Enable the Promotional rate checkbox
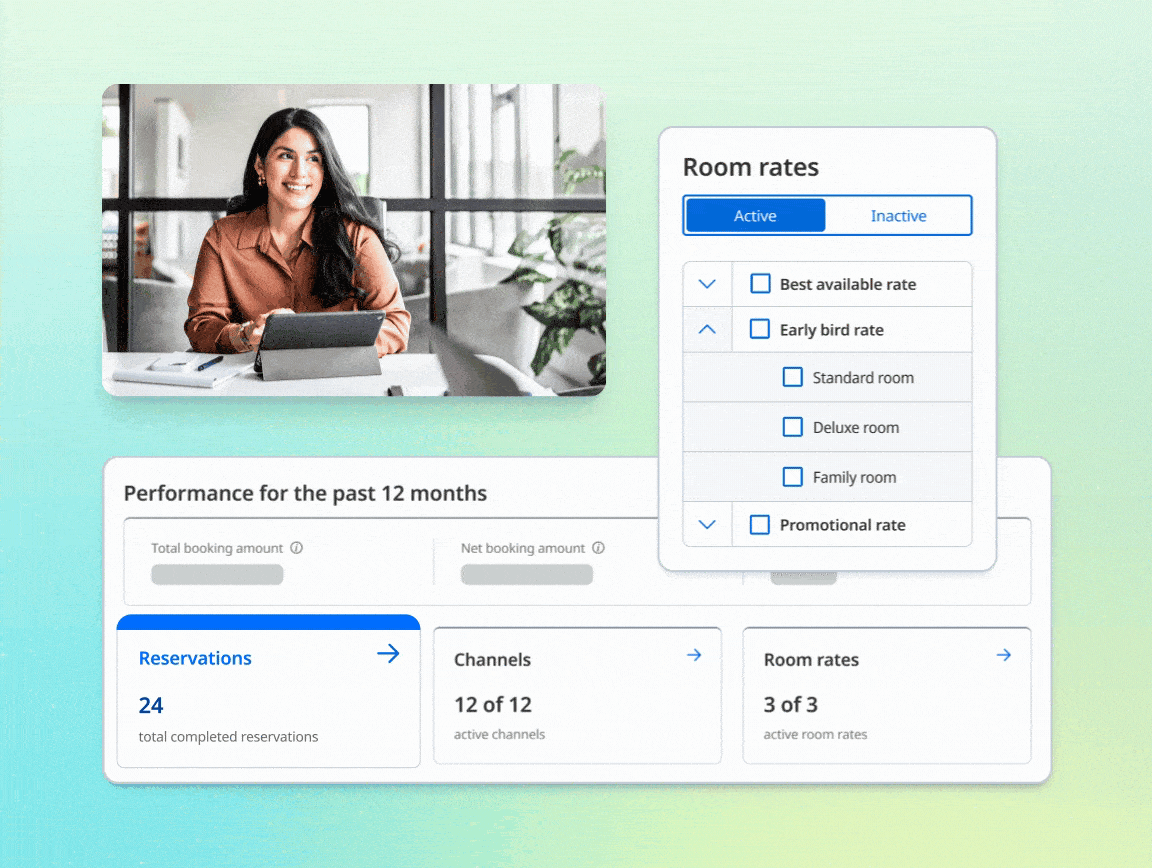Screen dimensions: 1152x868 760,525
